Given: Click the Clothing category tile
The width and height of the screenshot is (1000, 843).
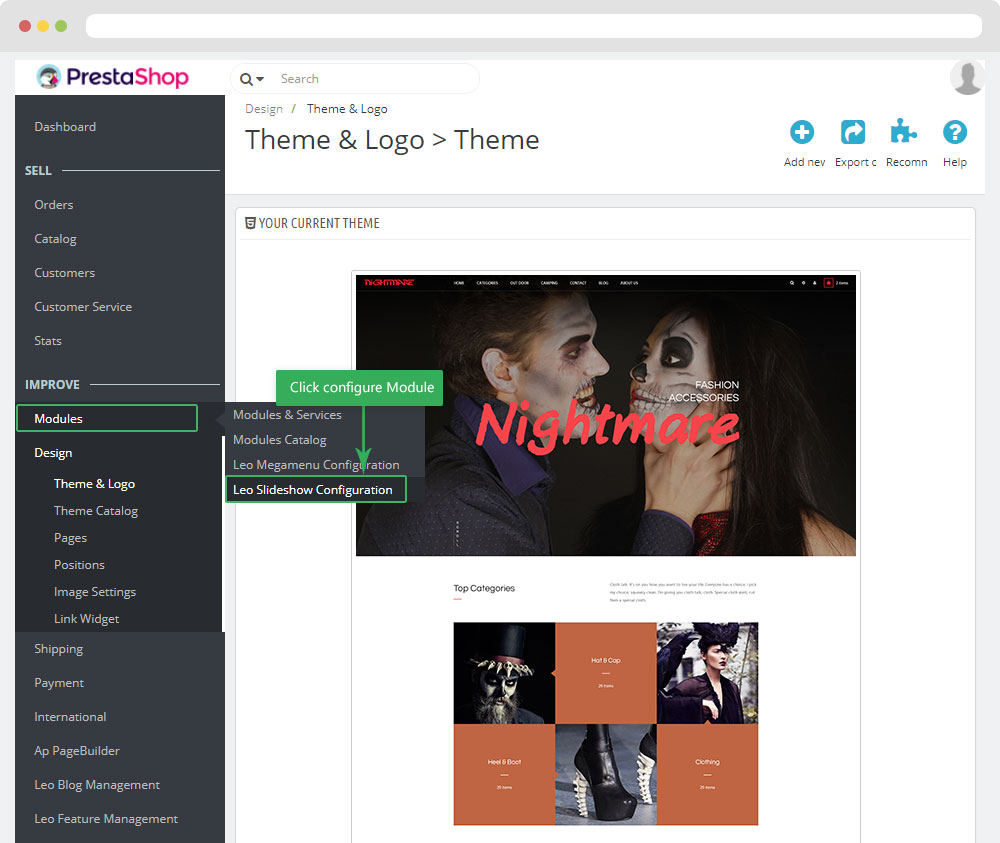Looking at the screenshot, I should pos(707,774).
